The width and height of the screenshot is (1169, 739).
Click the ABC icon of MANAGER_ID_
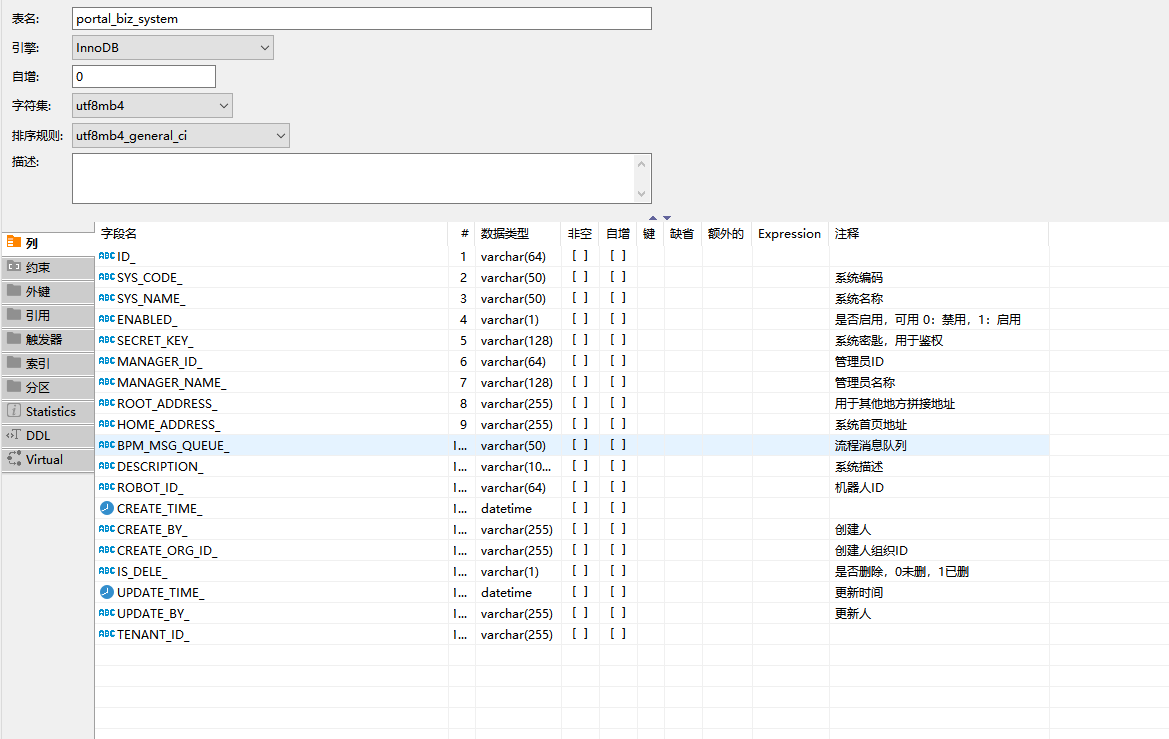coord(107,361)
